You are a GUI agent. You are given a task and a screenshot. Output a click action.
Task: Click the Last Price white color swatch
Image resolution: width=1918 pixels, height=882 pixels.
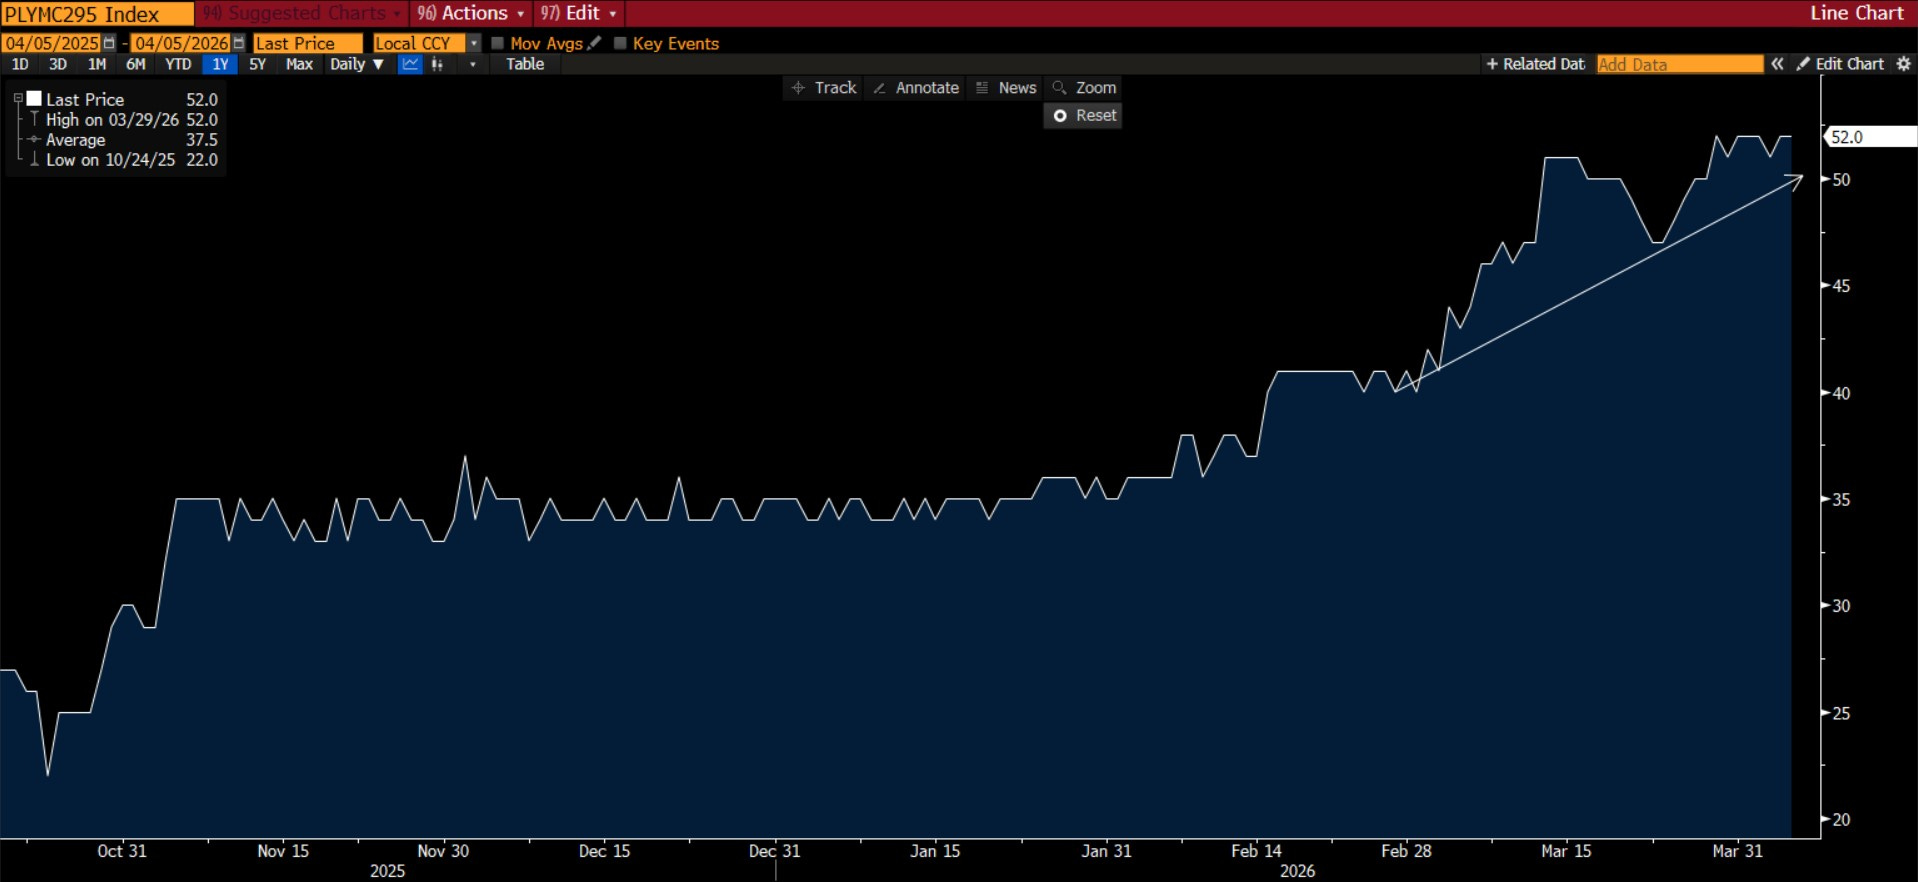click(34, 99)
